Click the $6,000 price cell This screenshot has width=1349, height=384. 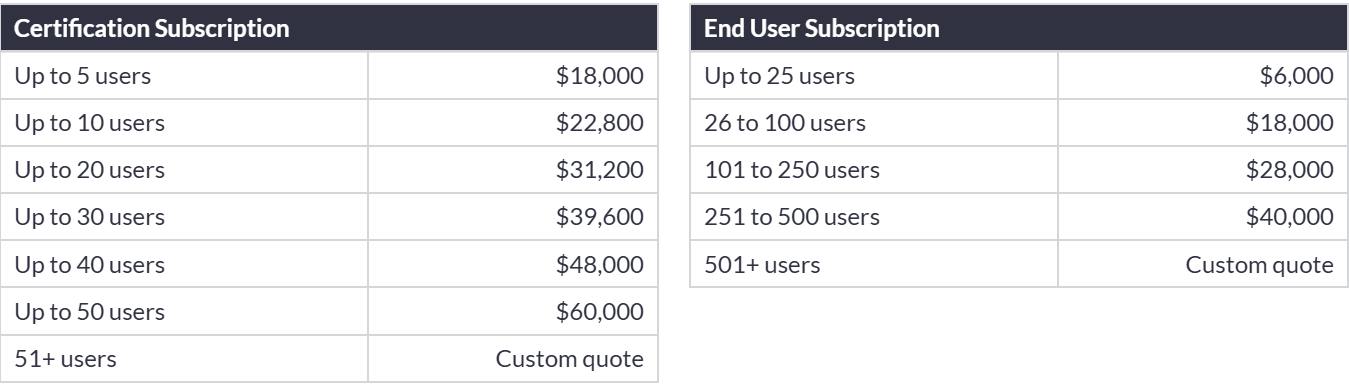click(1203, 75)
